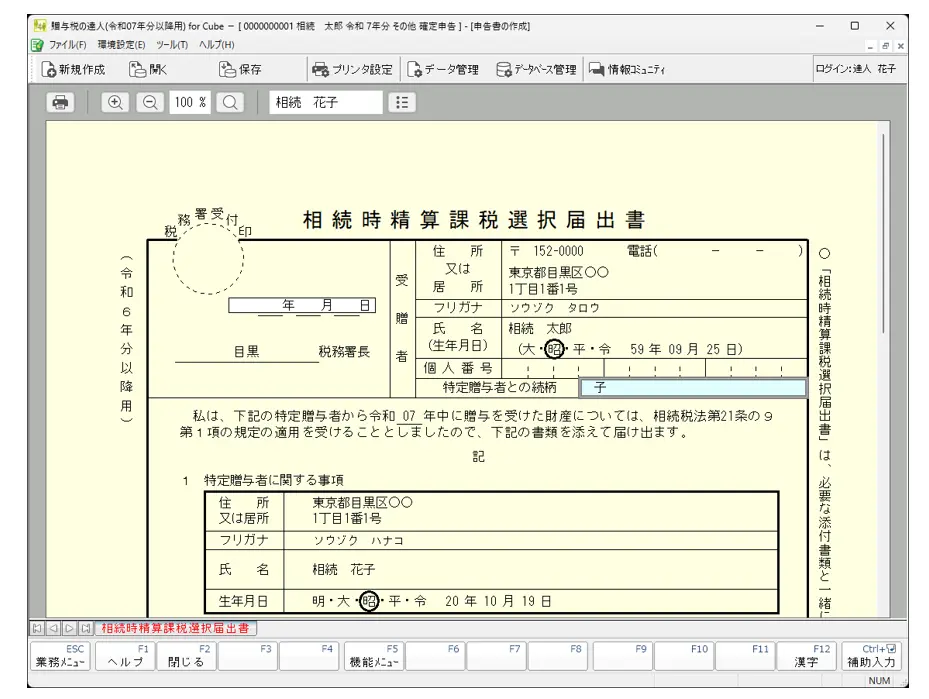This screenshot has height=699, width=929.
Task: Click the 特定贈与者との続柄 input field
Action: (693, 387)
